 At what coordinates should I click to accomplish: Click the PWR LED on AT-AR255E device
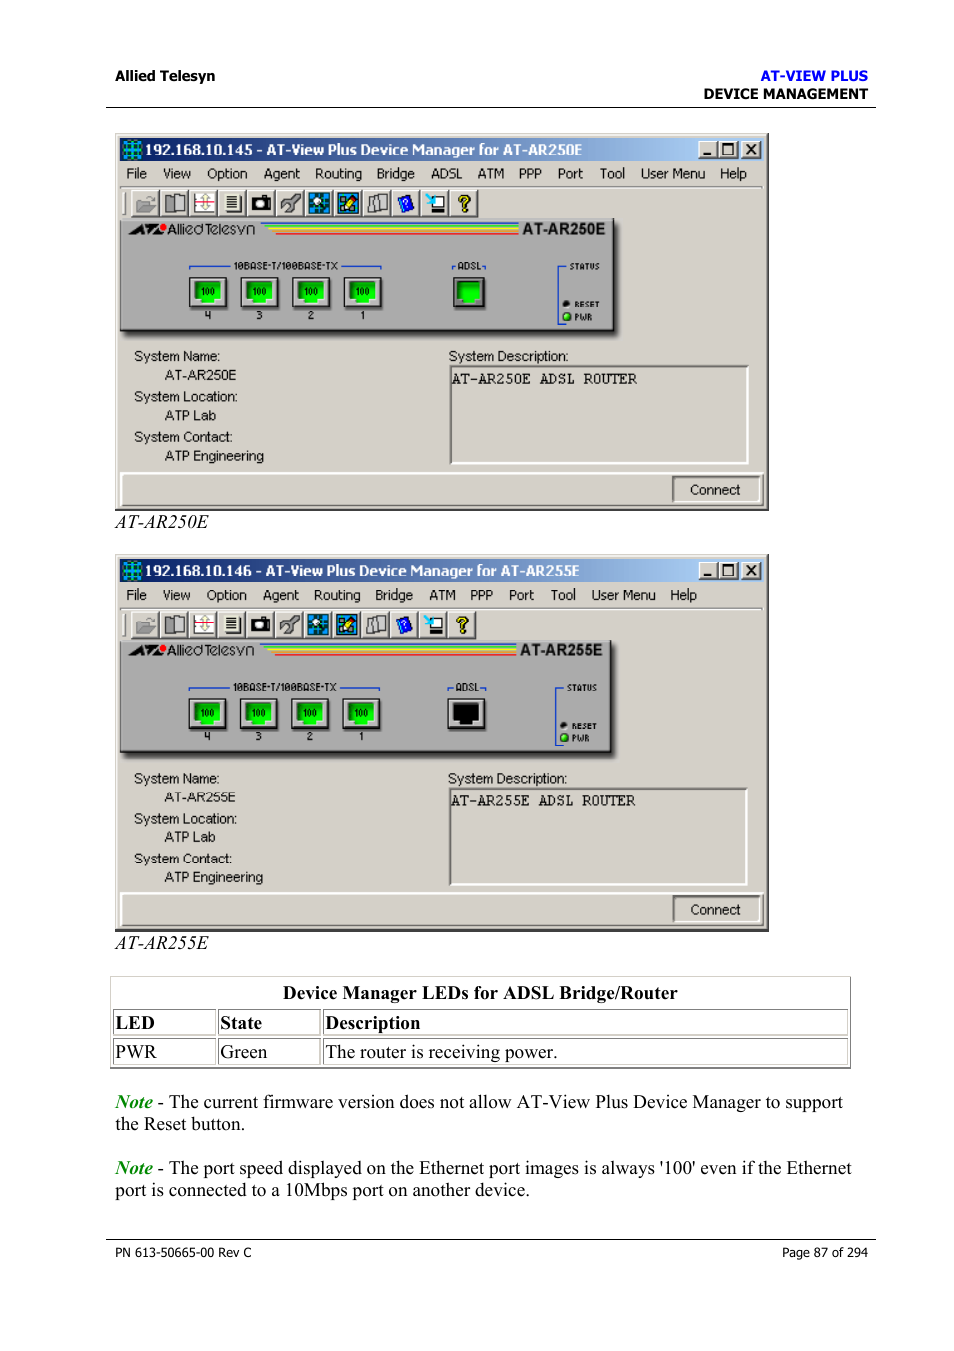[x=565, y=738]
